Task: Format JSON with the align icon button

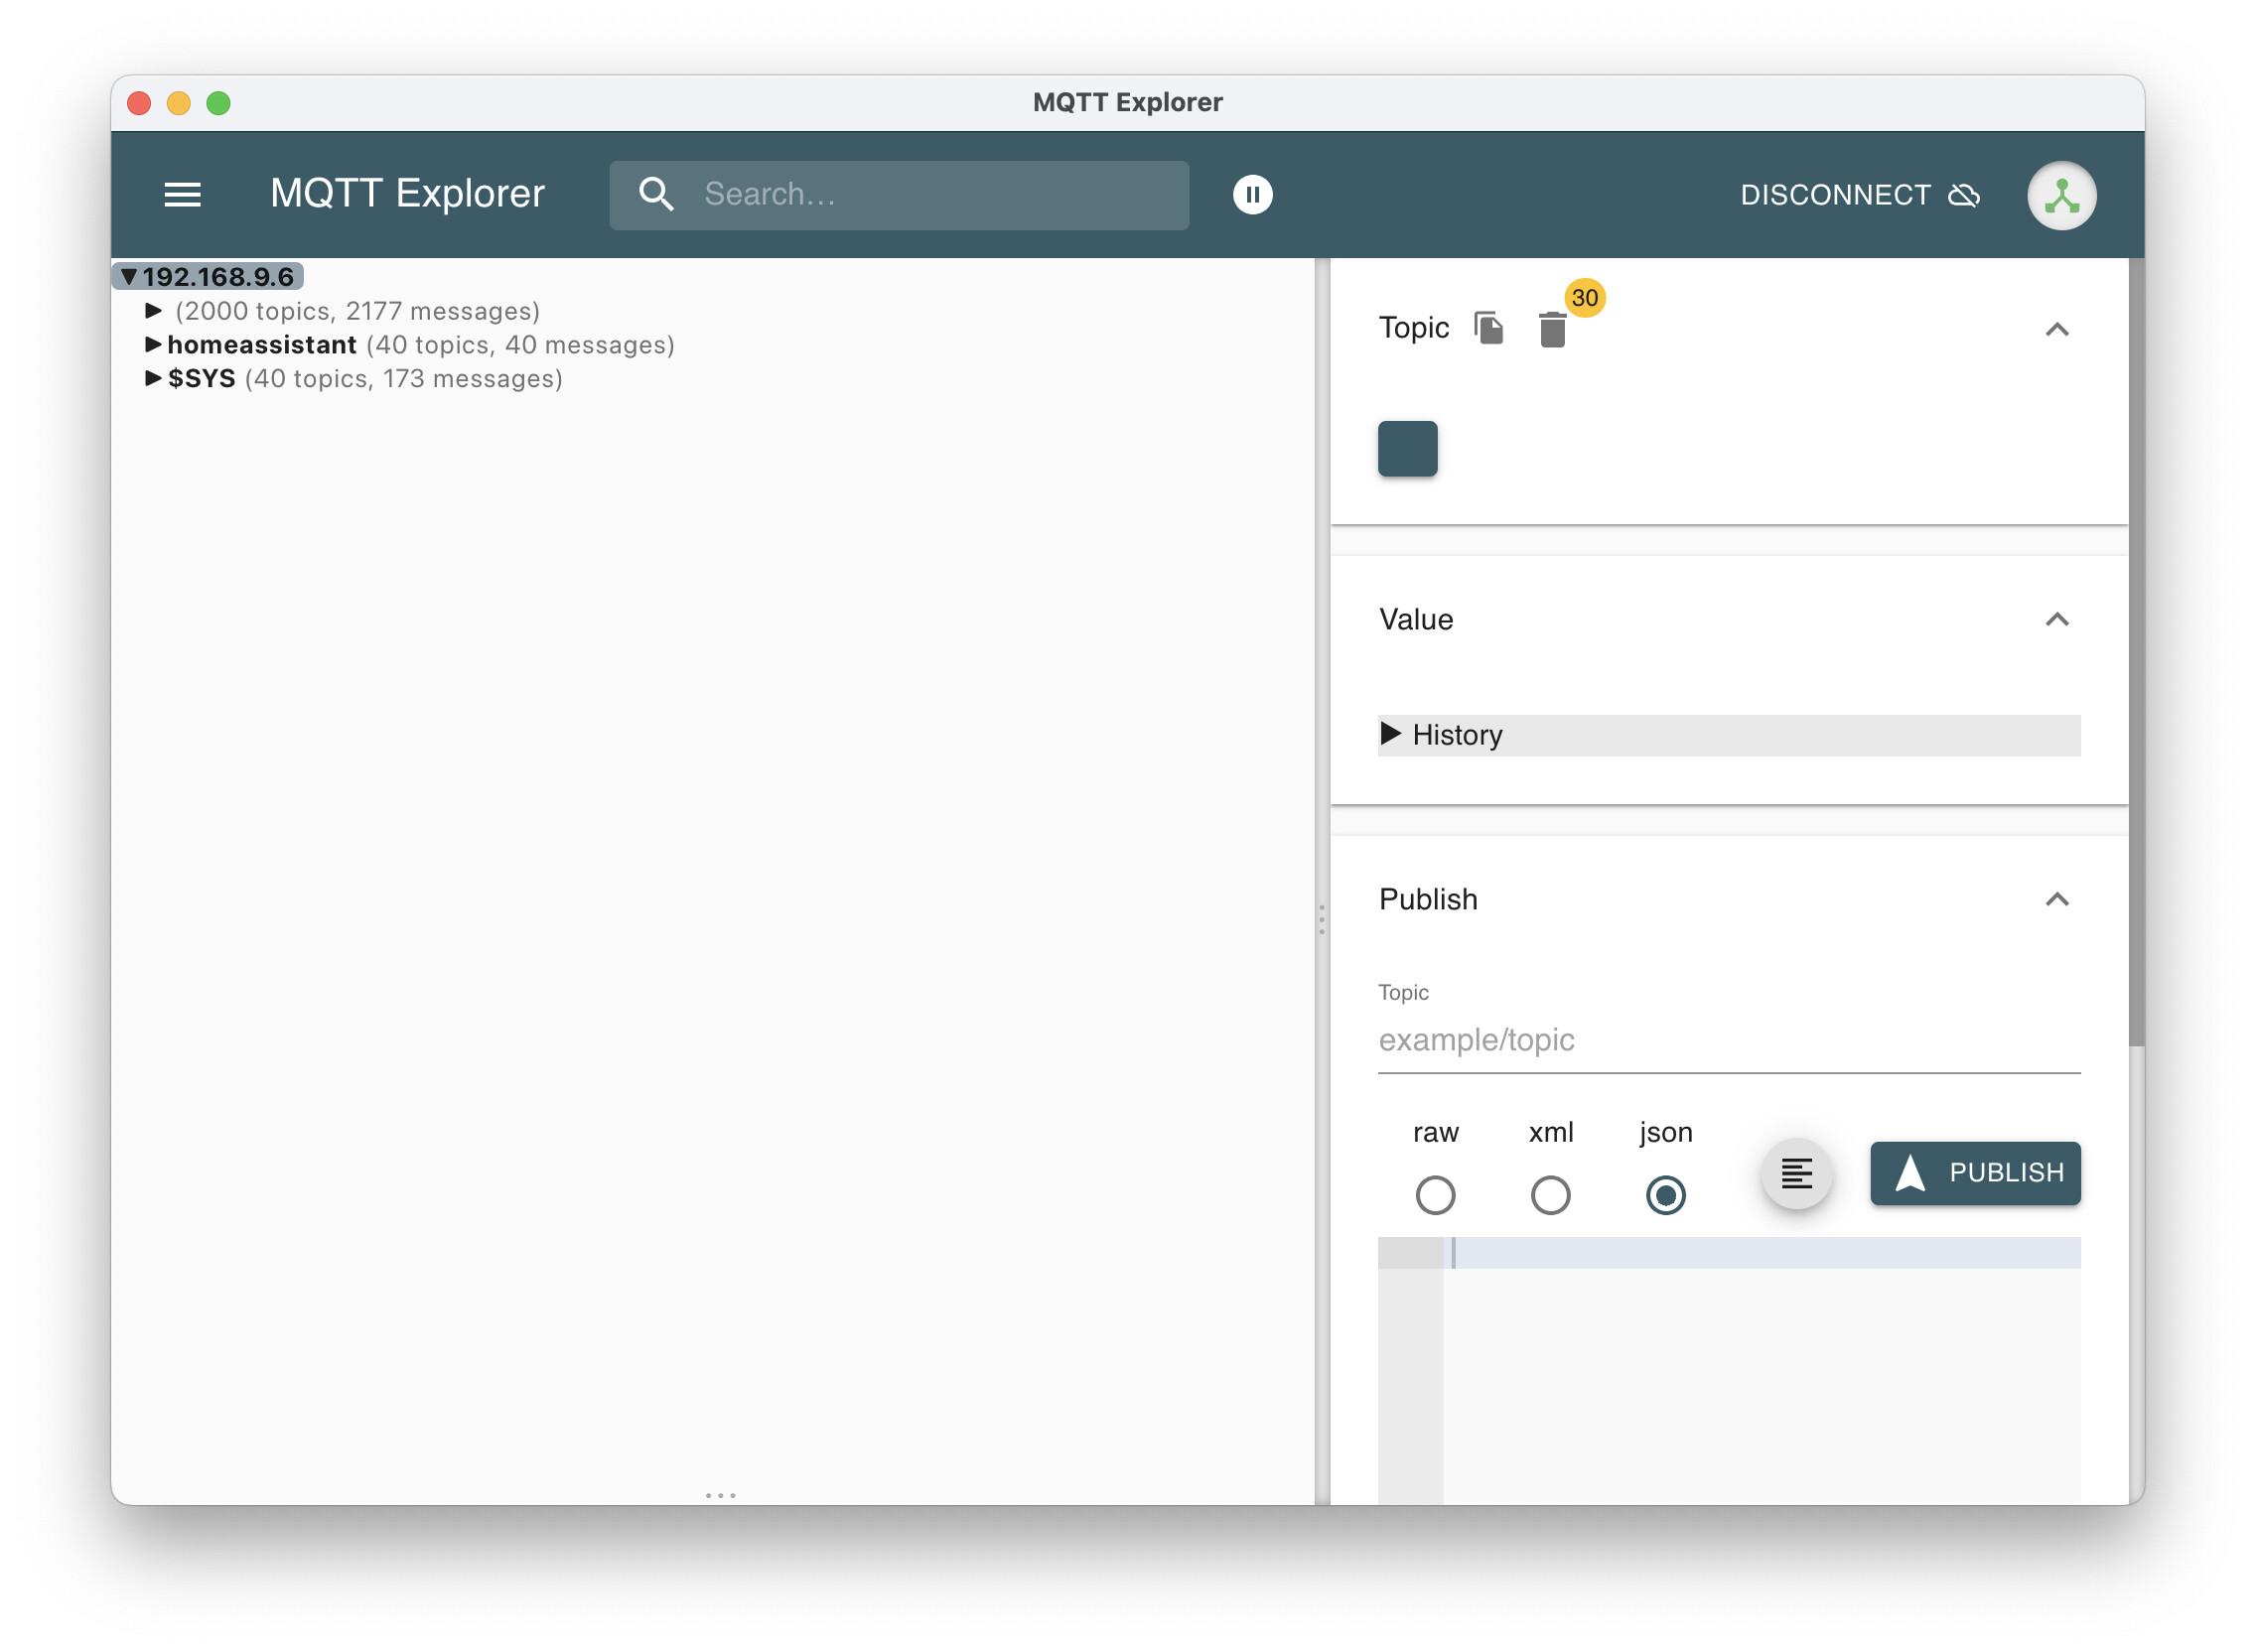Action: pyautogui.click(x=1796, y=1173)
